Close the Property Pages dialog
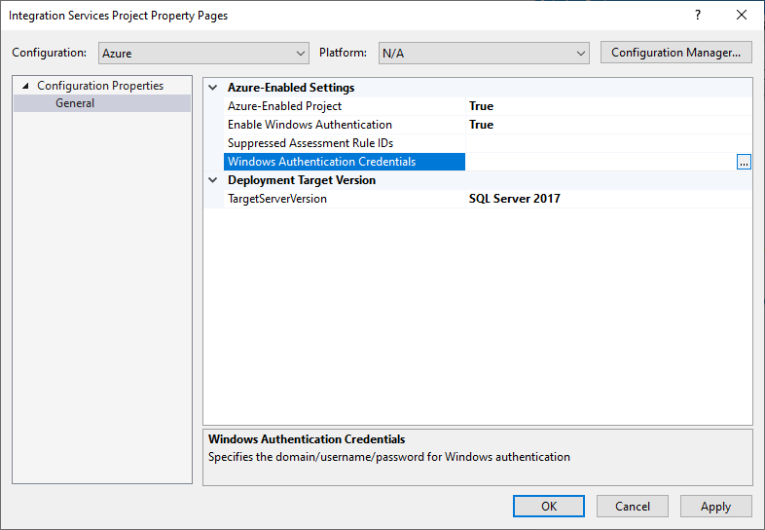The image size is (765, 530). (742, 15)
